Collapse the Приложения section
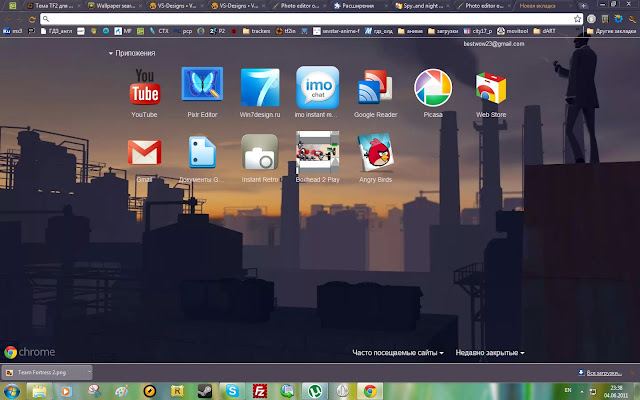This screenshot has height=400, width=640. tap(132, 53)
